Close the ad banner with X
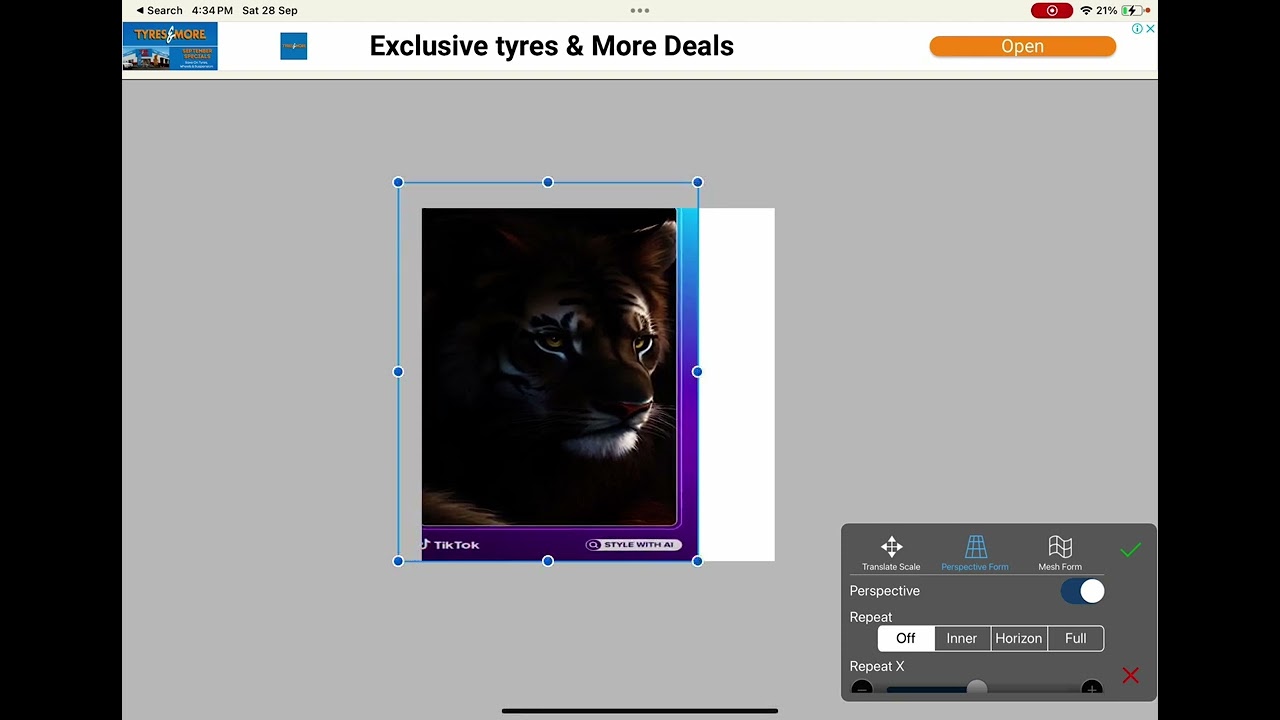Image resolution: width=1280 pixels, height=720 pixels. tap(1150, 29)
